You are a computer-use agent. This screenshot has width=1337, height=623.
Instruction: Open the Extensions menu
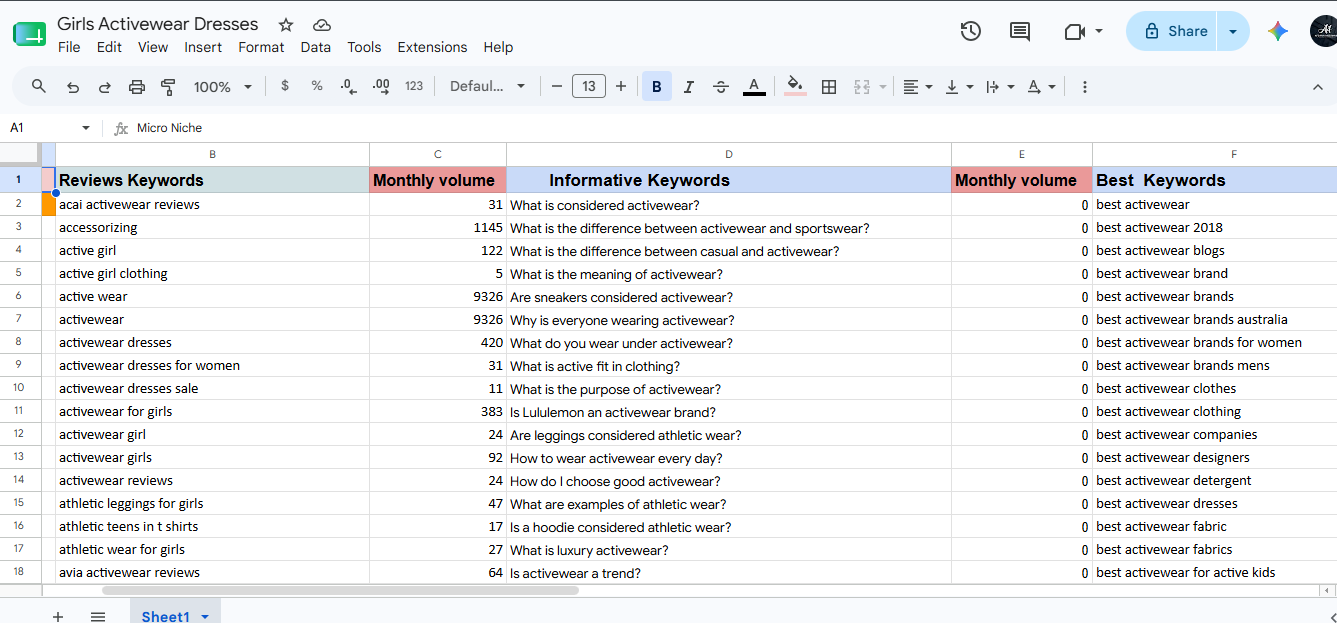tap(432, 47)
